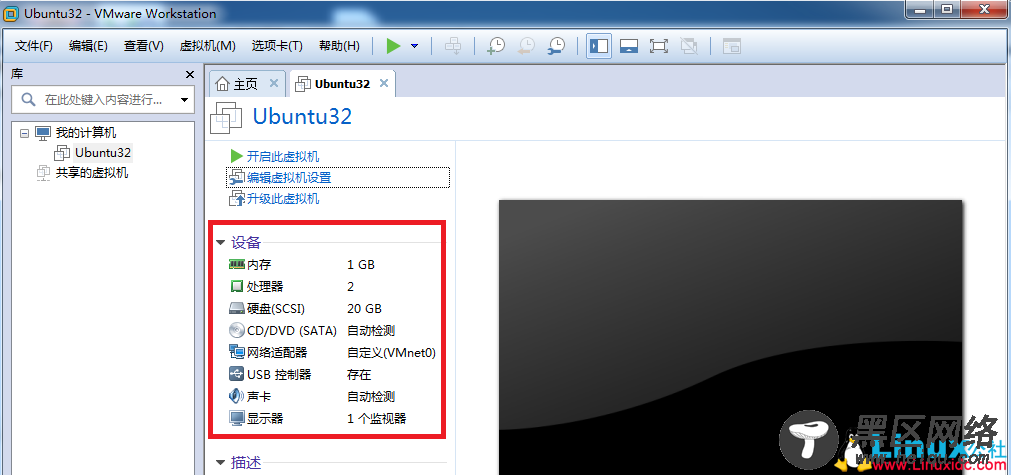Click the 声卡 自动检测 value
1011x475 pixels.
[x=371, y=396]
